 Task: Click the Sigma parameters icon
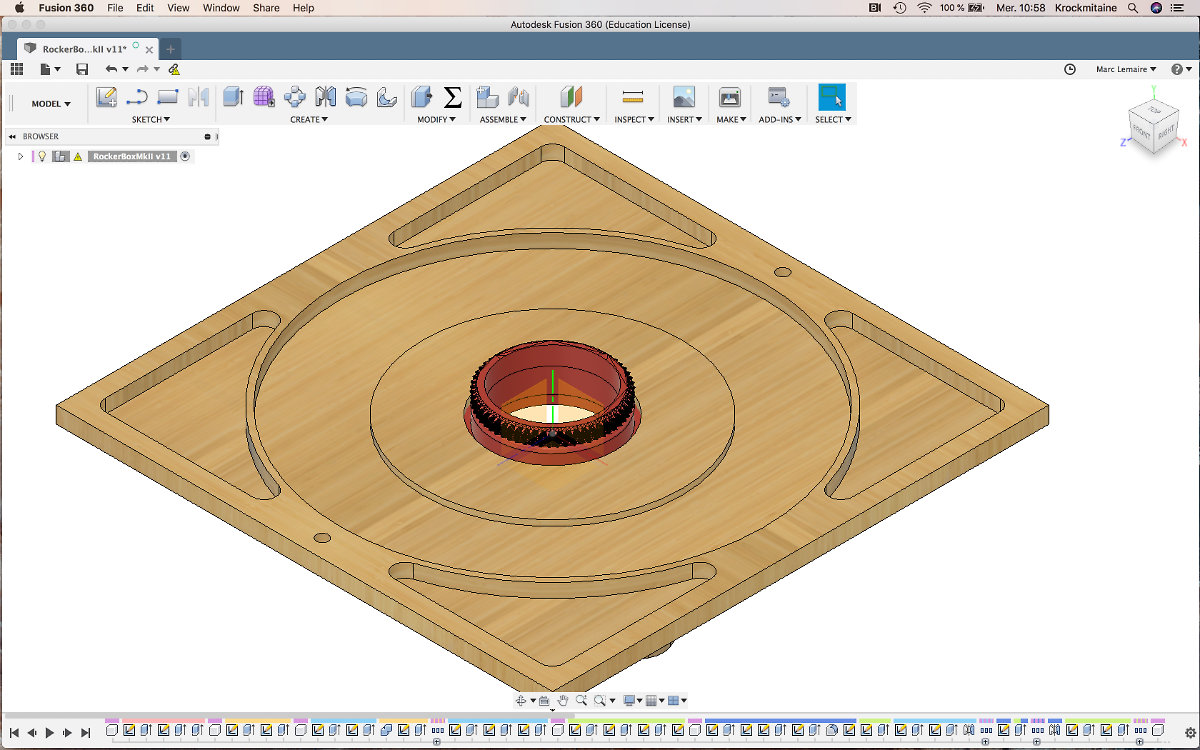(x=452, y=97)
